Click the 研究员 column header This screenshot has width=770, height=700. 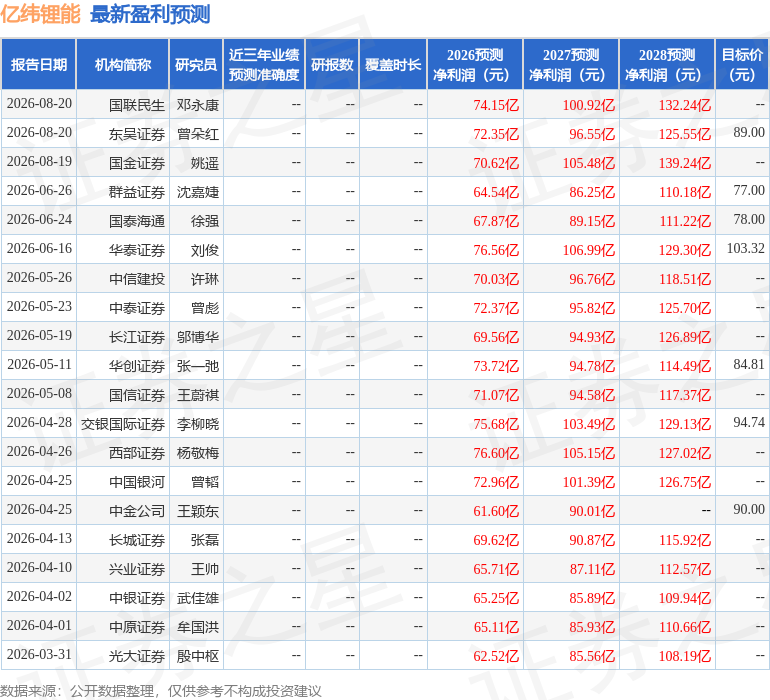pyautogui.click(x=196, y=64)
